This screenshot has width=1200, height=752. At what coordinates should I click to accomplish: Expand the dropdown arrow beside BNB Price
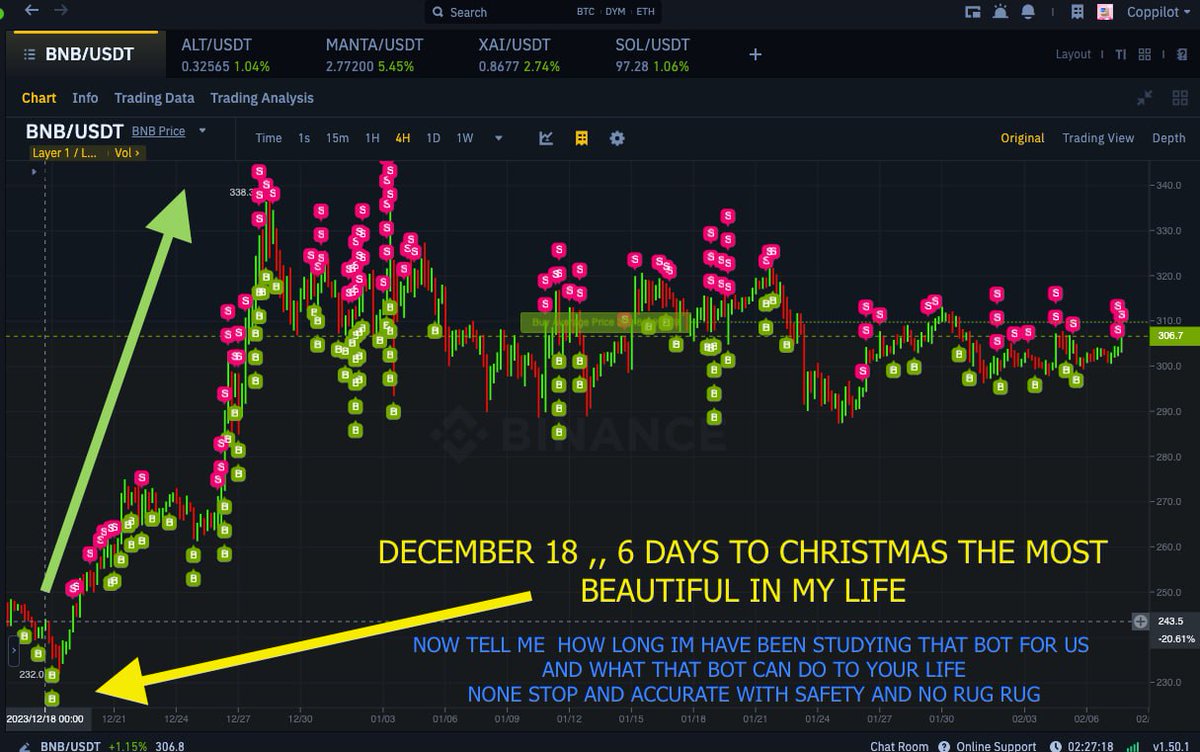[202, 131]
